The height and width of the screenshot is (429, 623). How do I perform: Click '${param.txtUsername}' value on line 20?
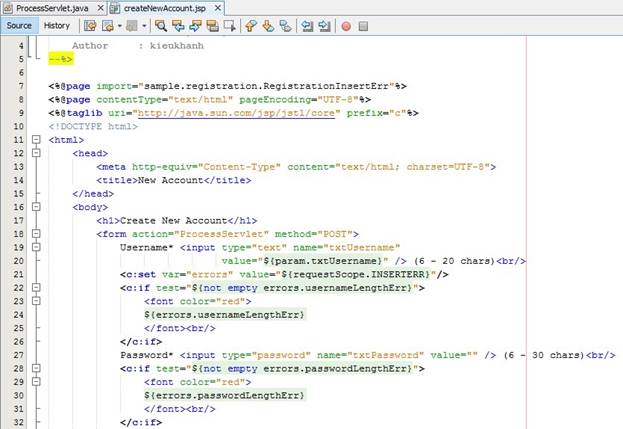tap(323, 261)
